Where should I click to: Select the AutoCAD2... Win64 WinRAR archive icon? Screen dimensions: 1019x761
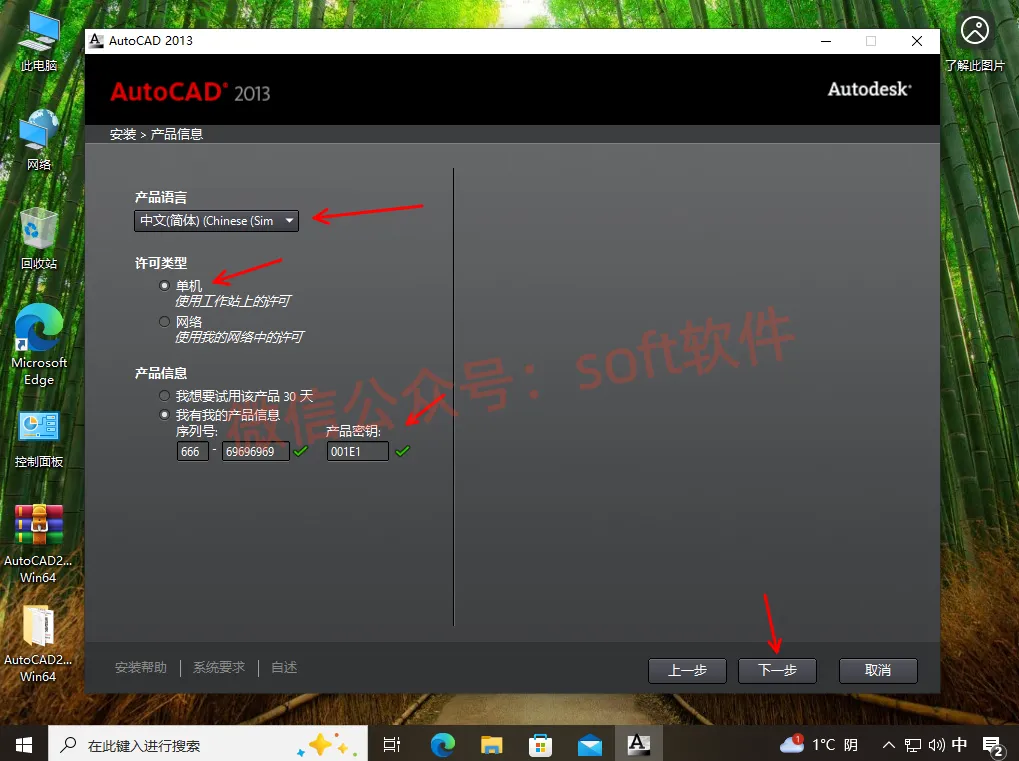[38, 544]
